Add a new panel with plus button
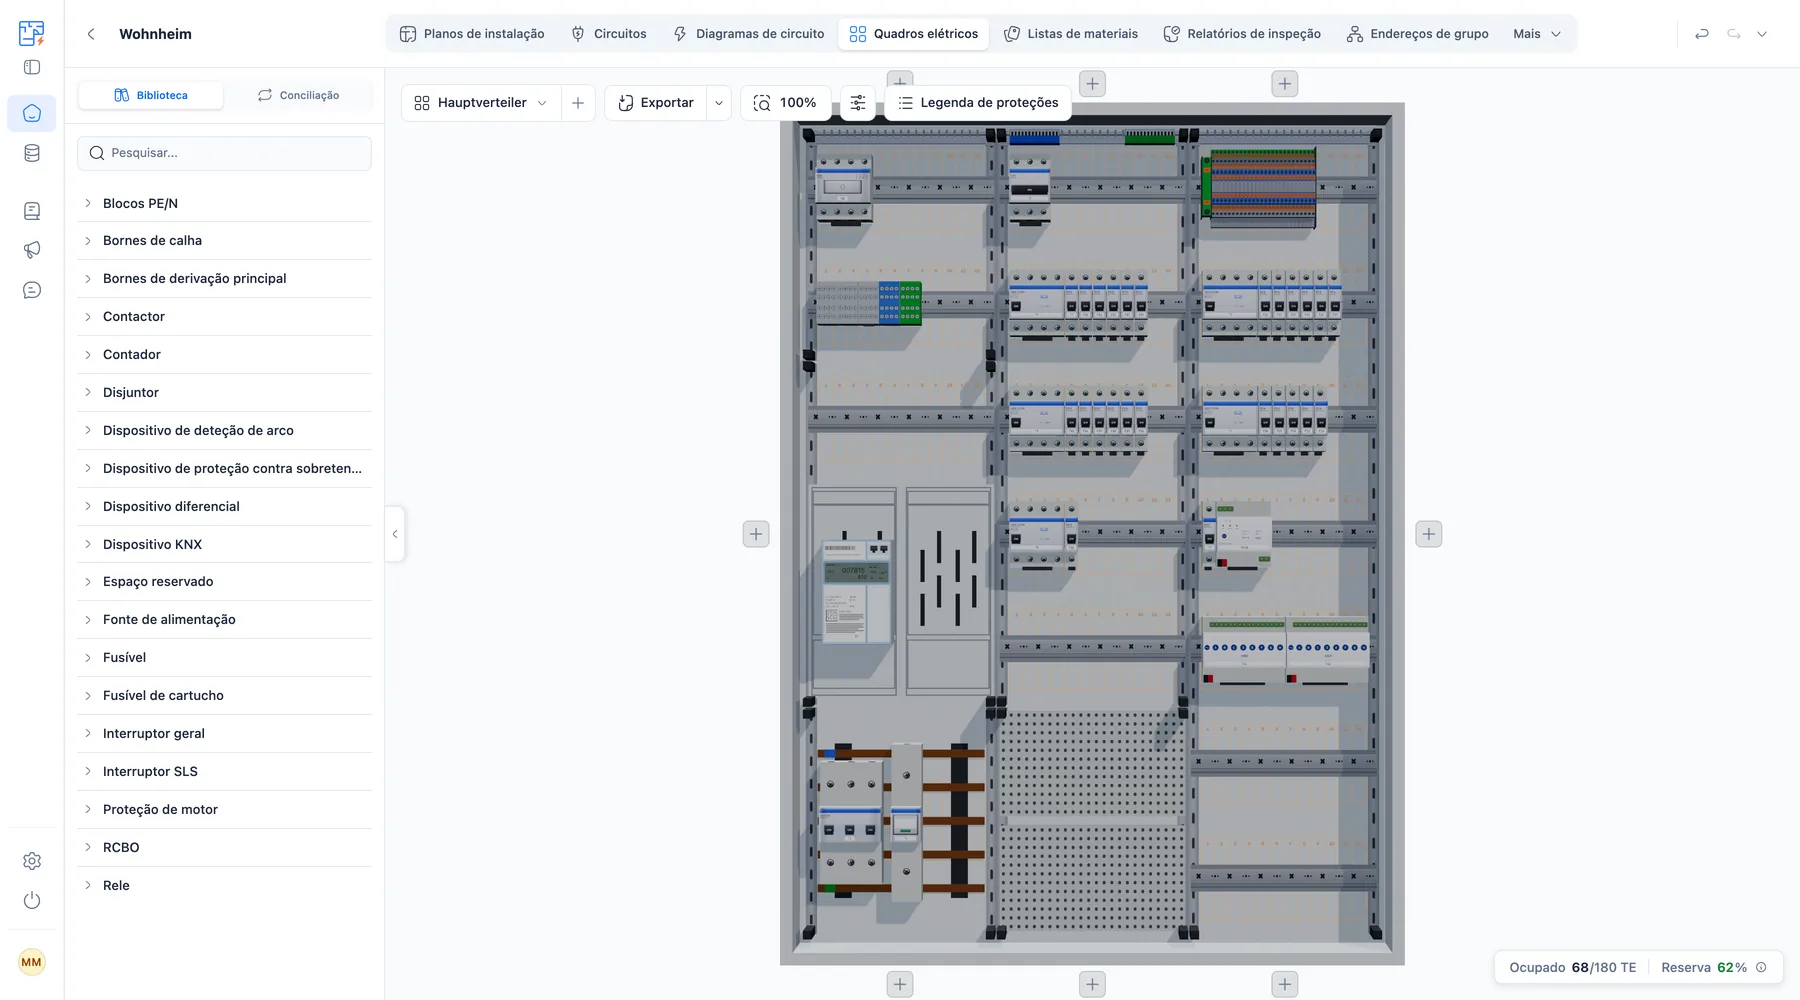1800x1000 pixels. pyautogui.click(x=578, y=103)
